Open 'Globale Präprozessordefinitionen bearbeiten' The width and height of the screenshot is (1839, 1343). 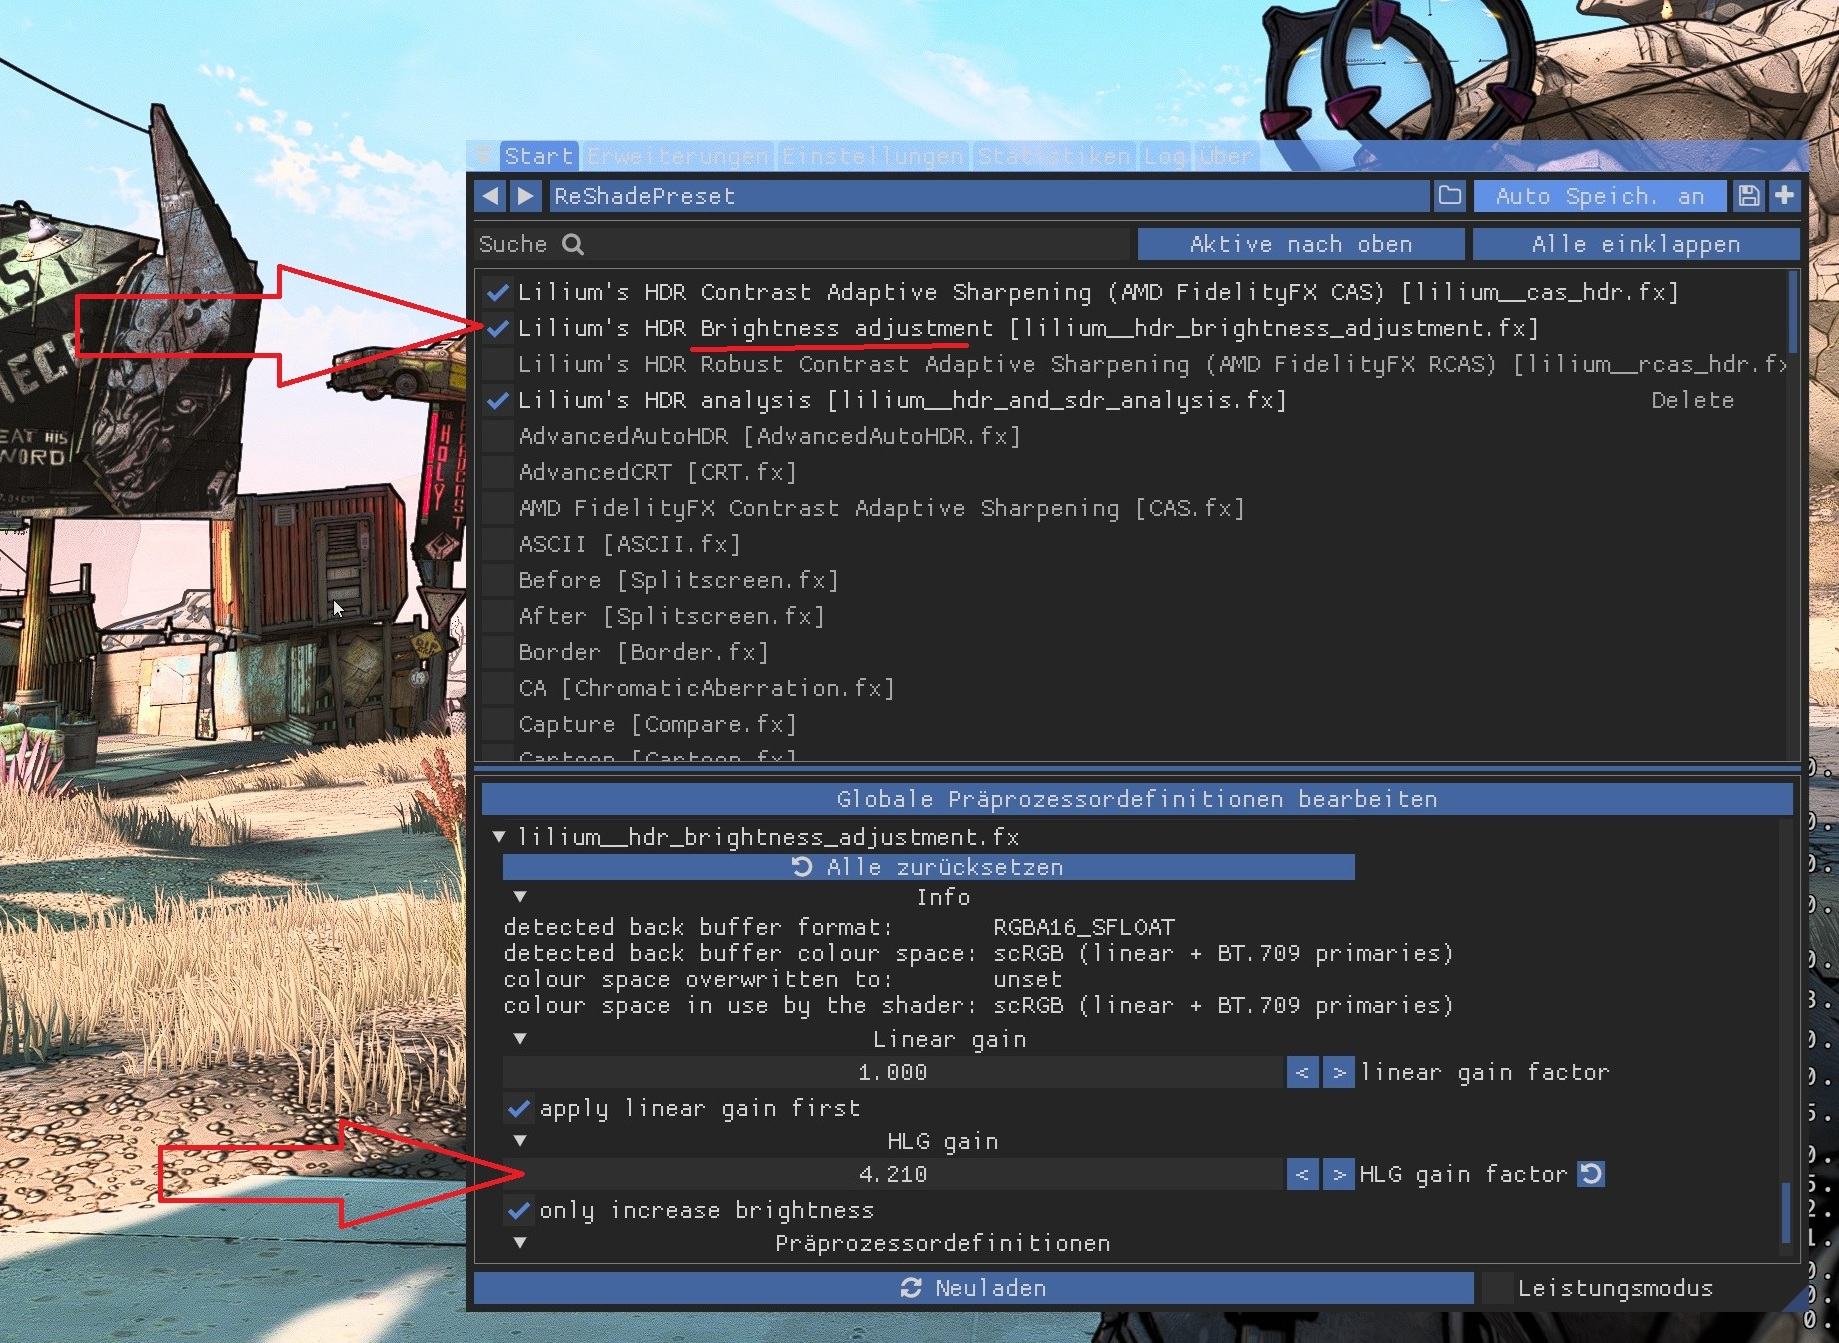[x=1137, y=799]
